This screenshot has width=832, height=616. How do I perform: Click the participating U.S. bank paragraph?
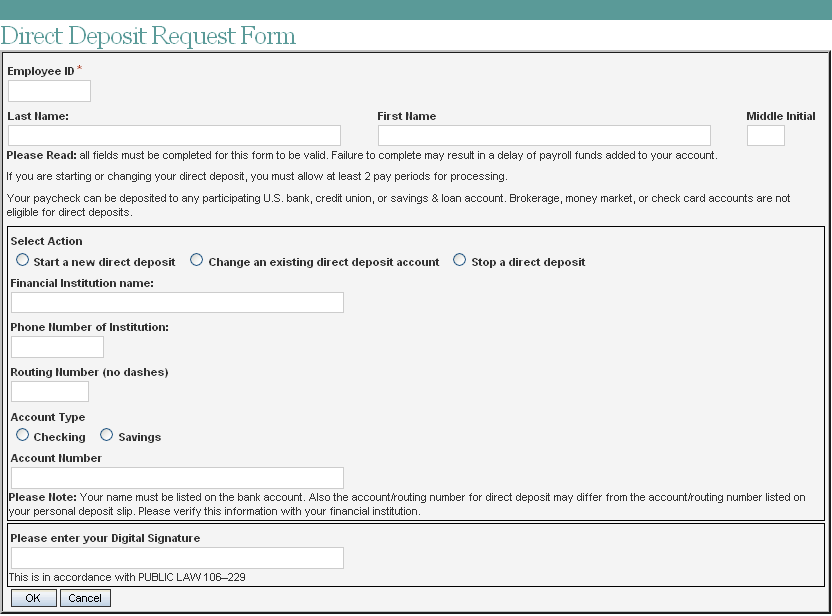point(398,205)
